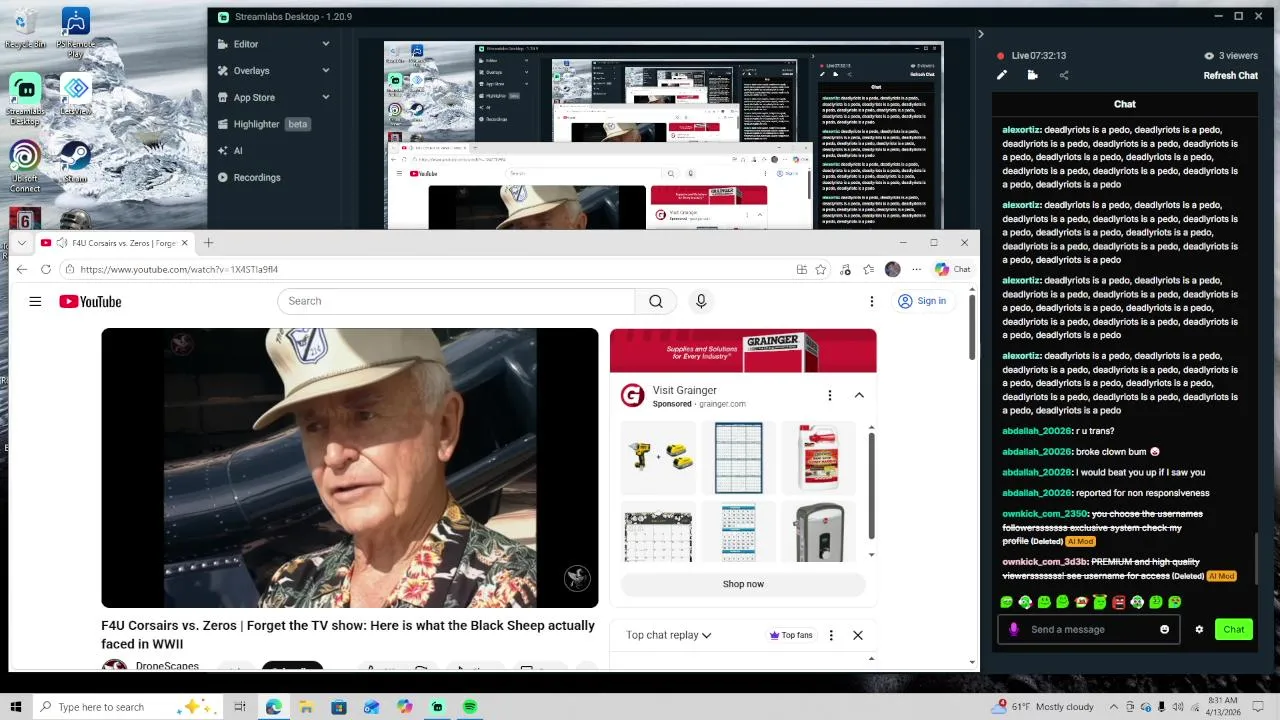Image resolution: width=1280 pixels, height=720 pixels.
Task: Open File Explorer from the taskbar
Action: 306,707
